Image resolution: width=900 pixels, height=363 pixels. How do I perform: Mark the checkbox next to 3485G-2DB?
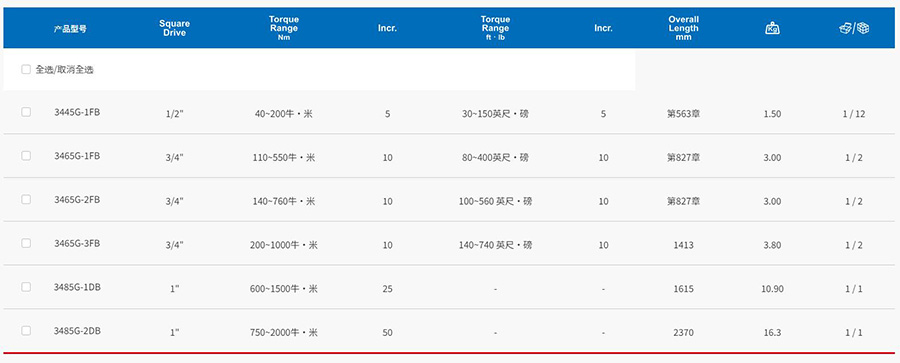[26, 330]
